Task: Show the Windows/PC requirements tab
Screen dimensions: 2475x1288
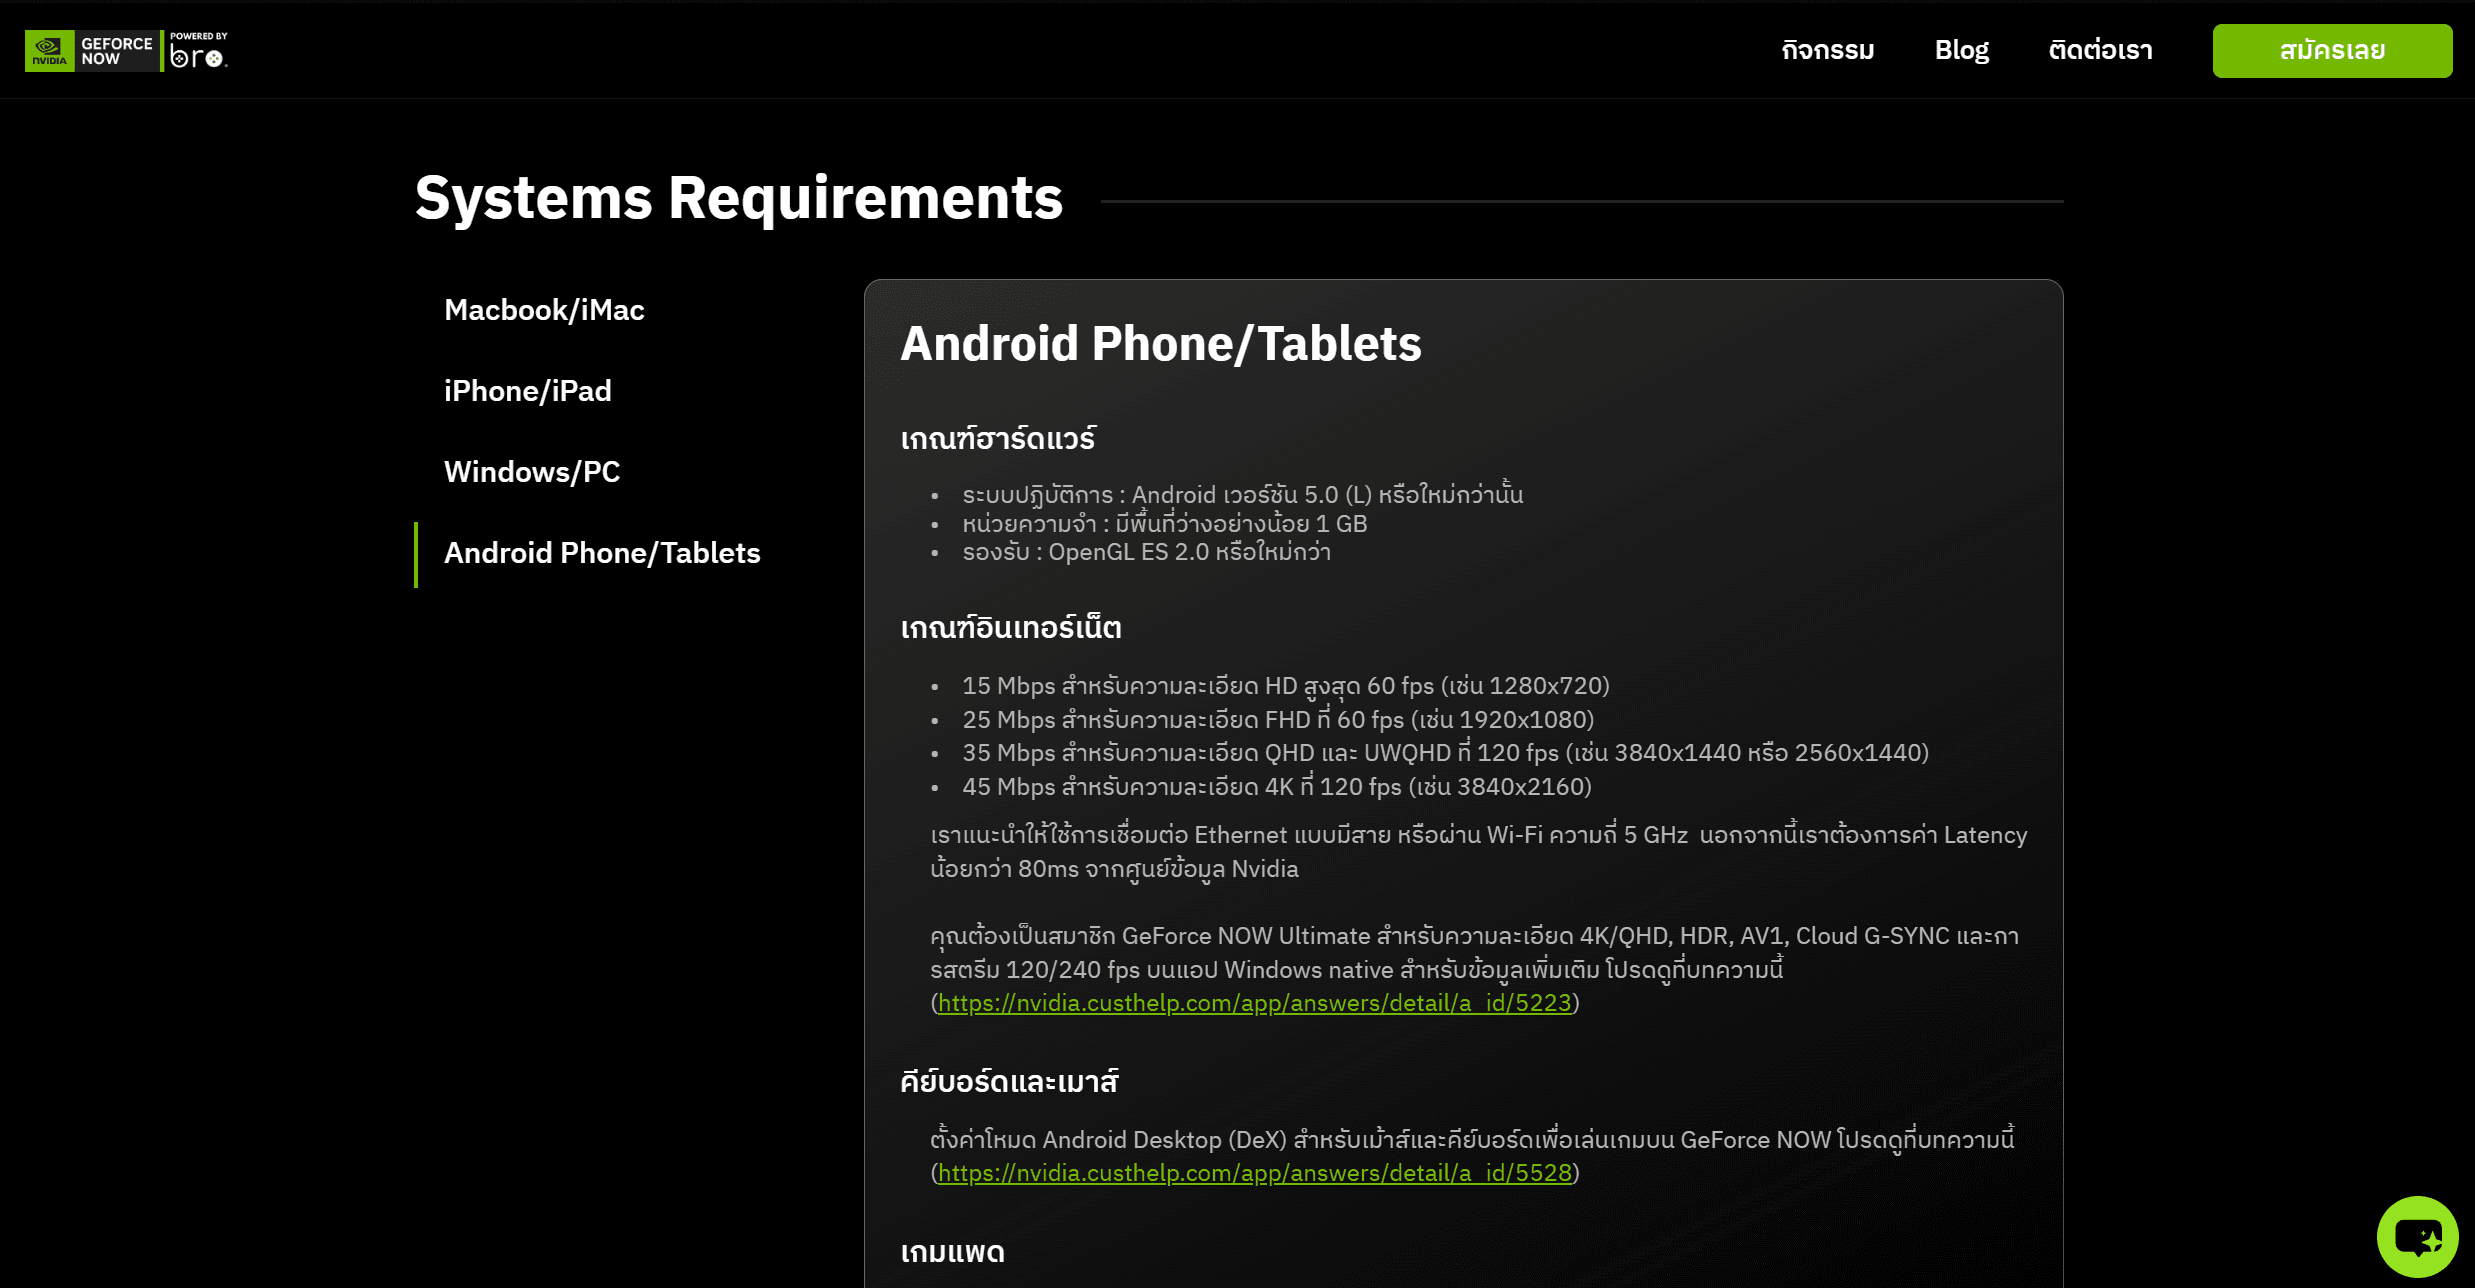Action: tap(532, 472)
